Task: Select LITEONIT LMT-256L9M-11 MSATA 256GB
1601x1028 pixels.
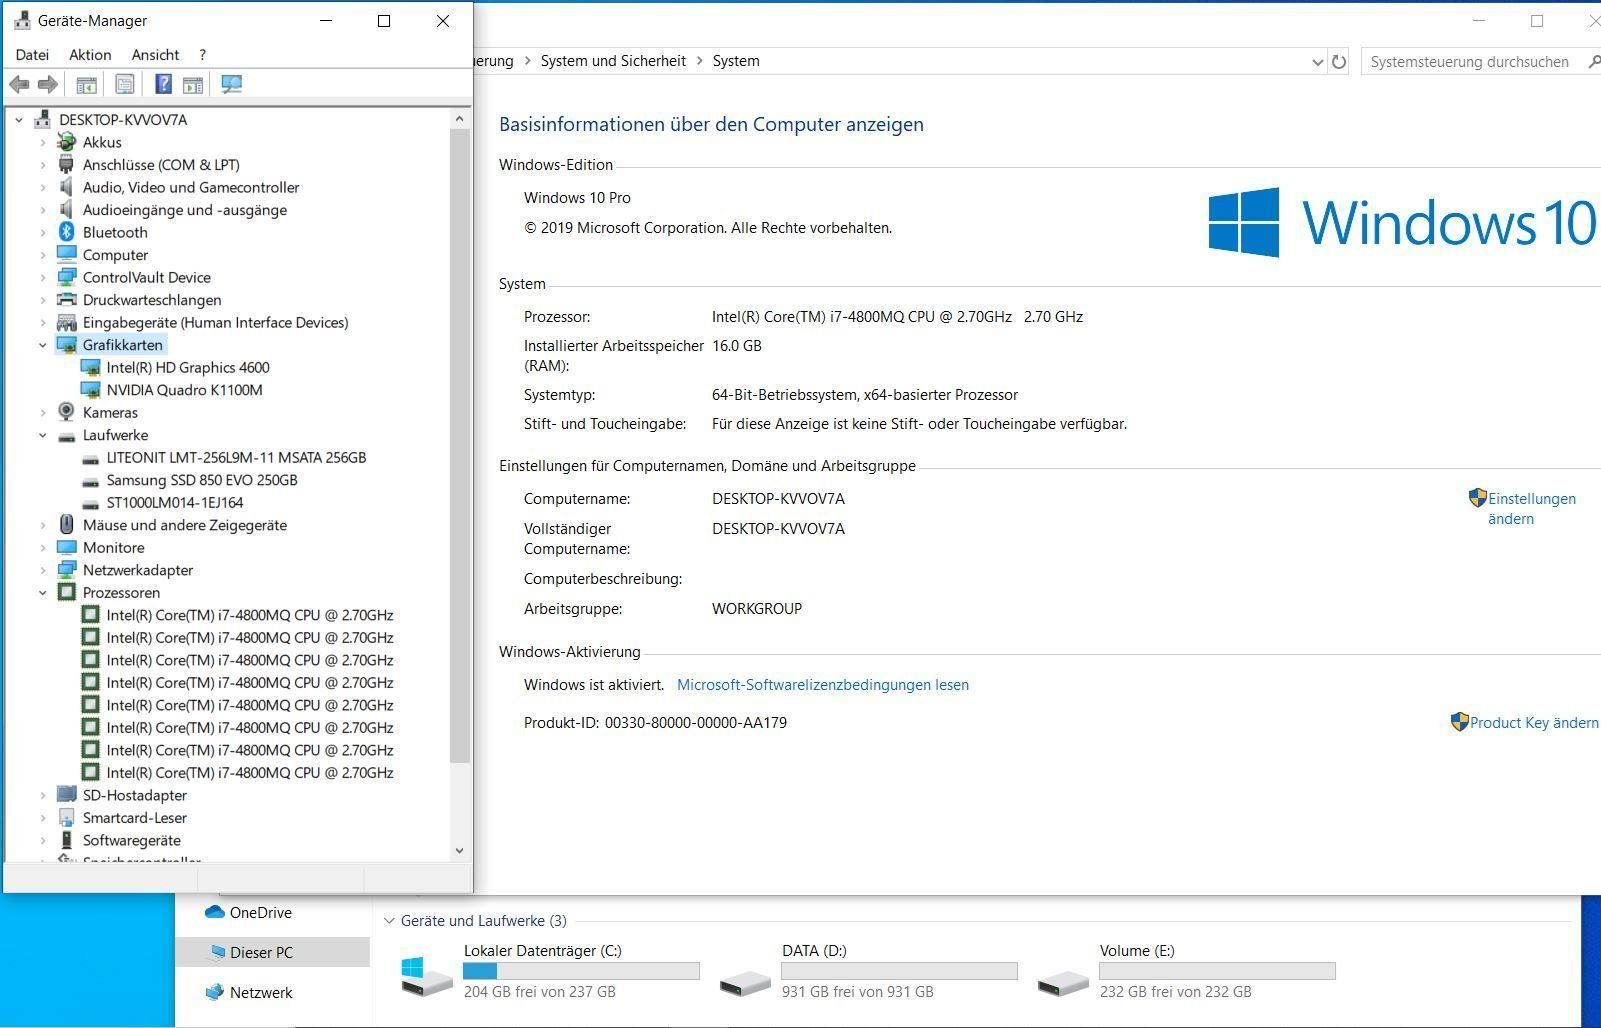Action: coord(236,457)
